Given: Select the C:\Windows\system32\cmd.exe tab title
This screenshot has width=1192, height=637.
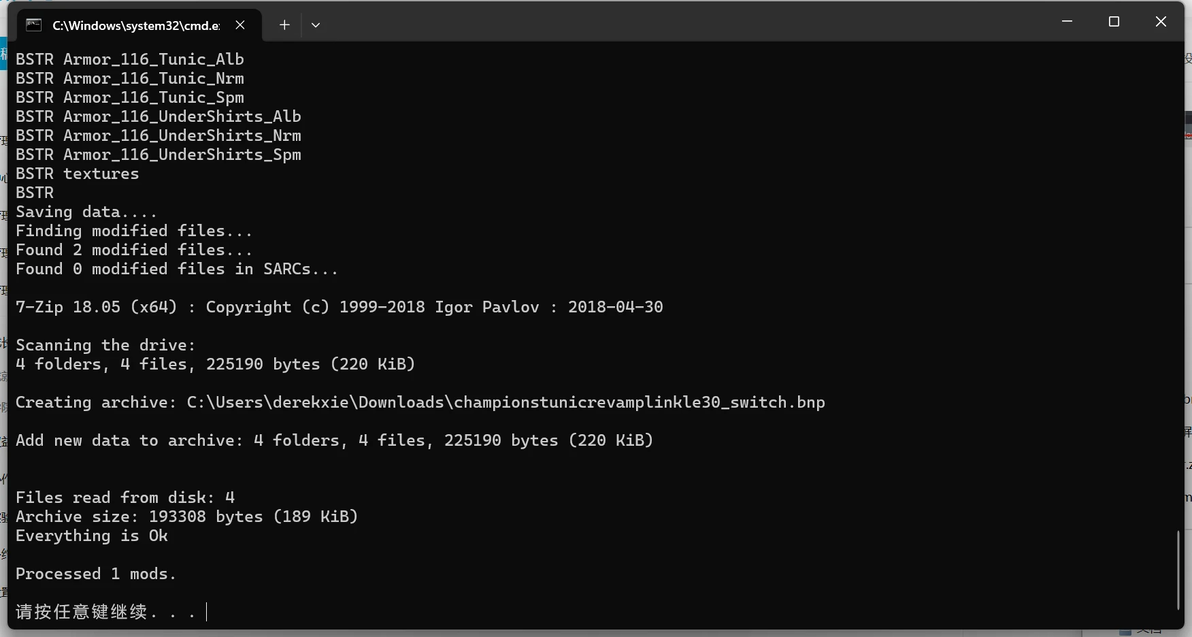Looking at the screenshot, I should (136, 25).
